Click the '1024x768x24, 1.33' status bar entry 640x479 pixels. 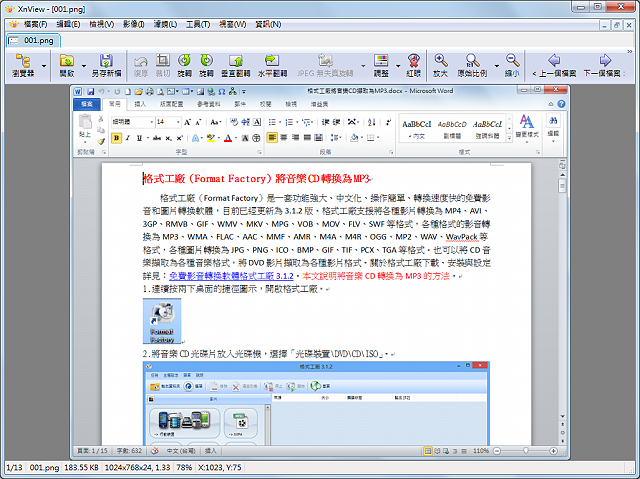pyautogui.click(x=137, y=467)
